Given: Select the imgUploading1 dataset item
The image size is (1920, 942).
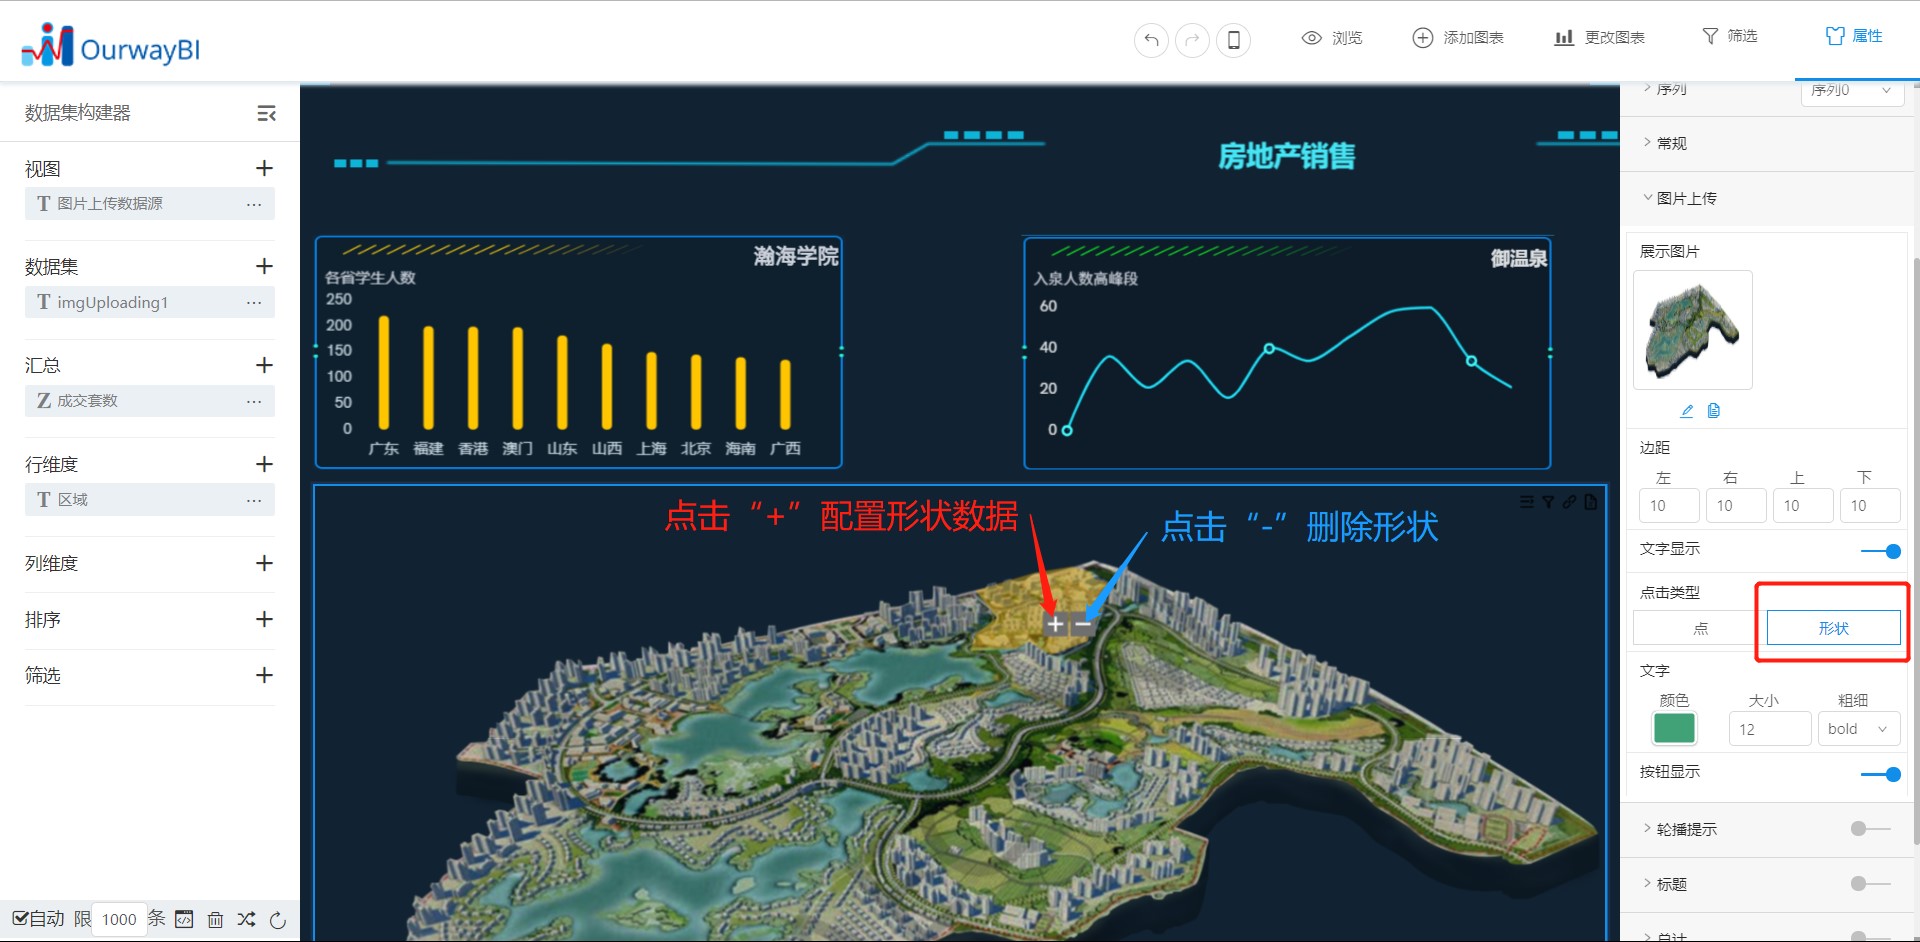Looking at the screenshot, I should pos(150,302).
